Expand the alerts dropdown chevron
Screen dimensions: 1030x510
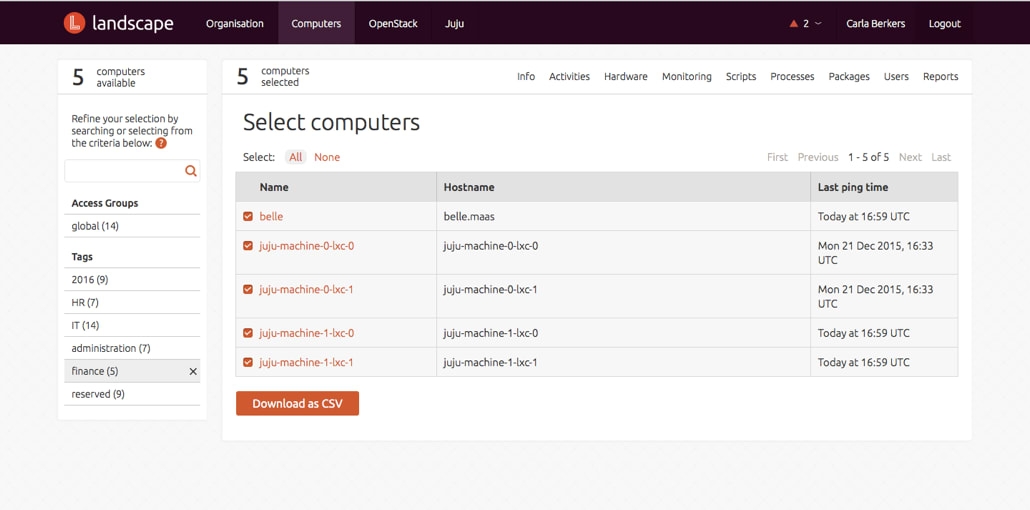(818, 24)
